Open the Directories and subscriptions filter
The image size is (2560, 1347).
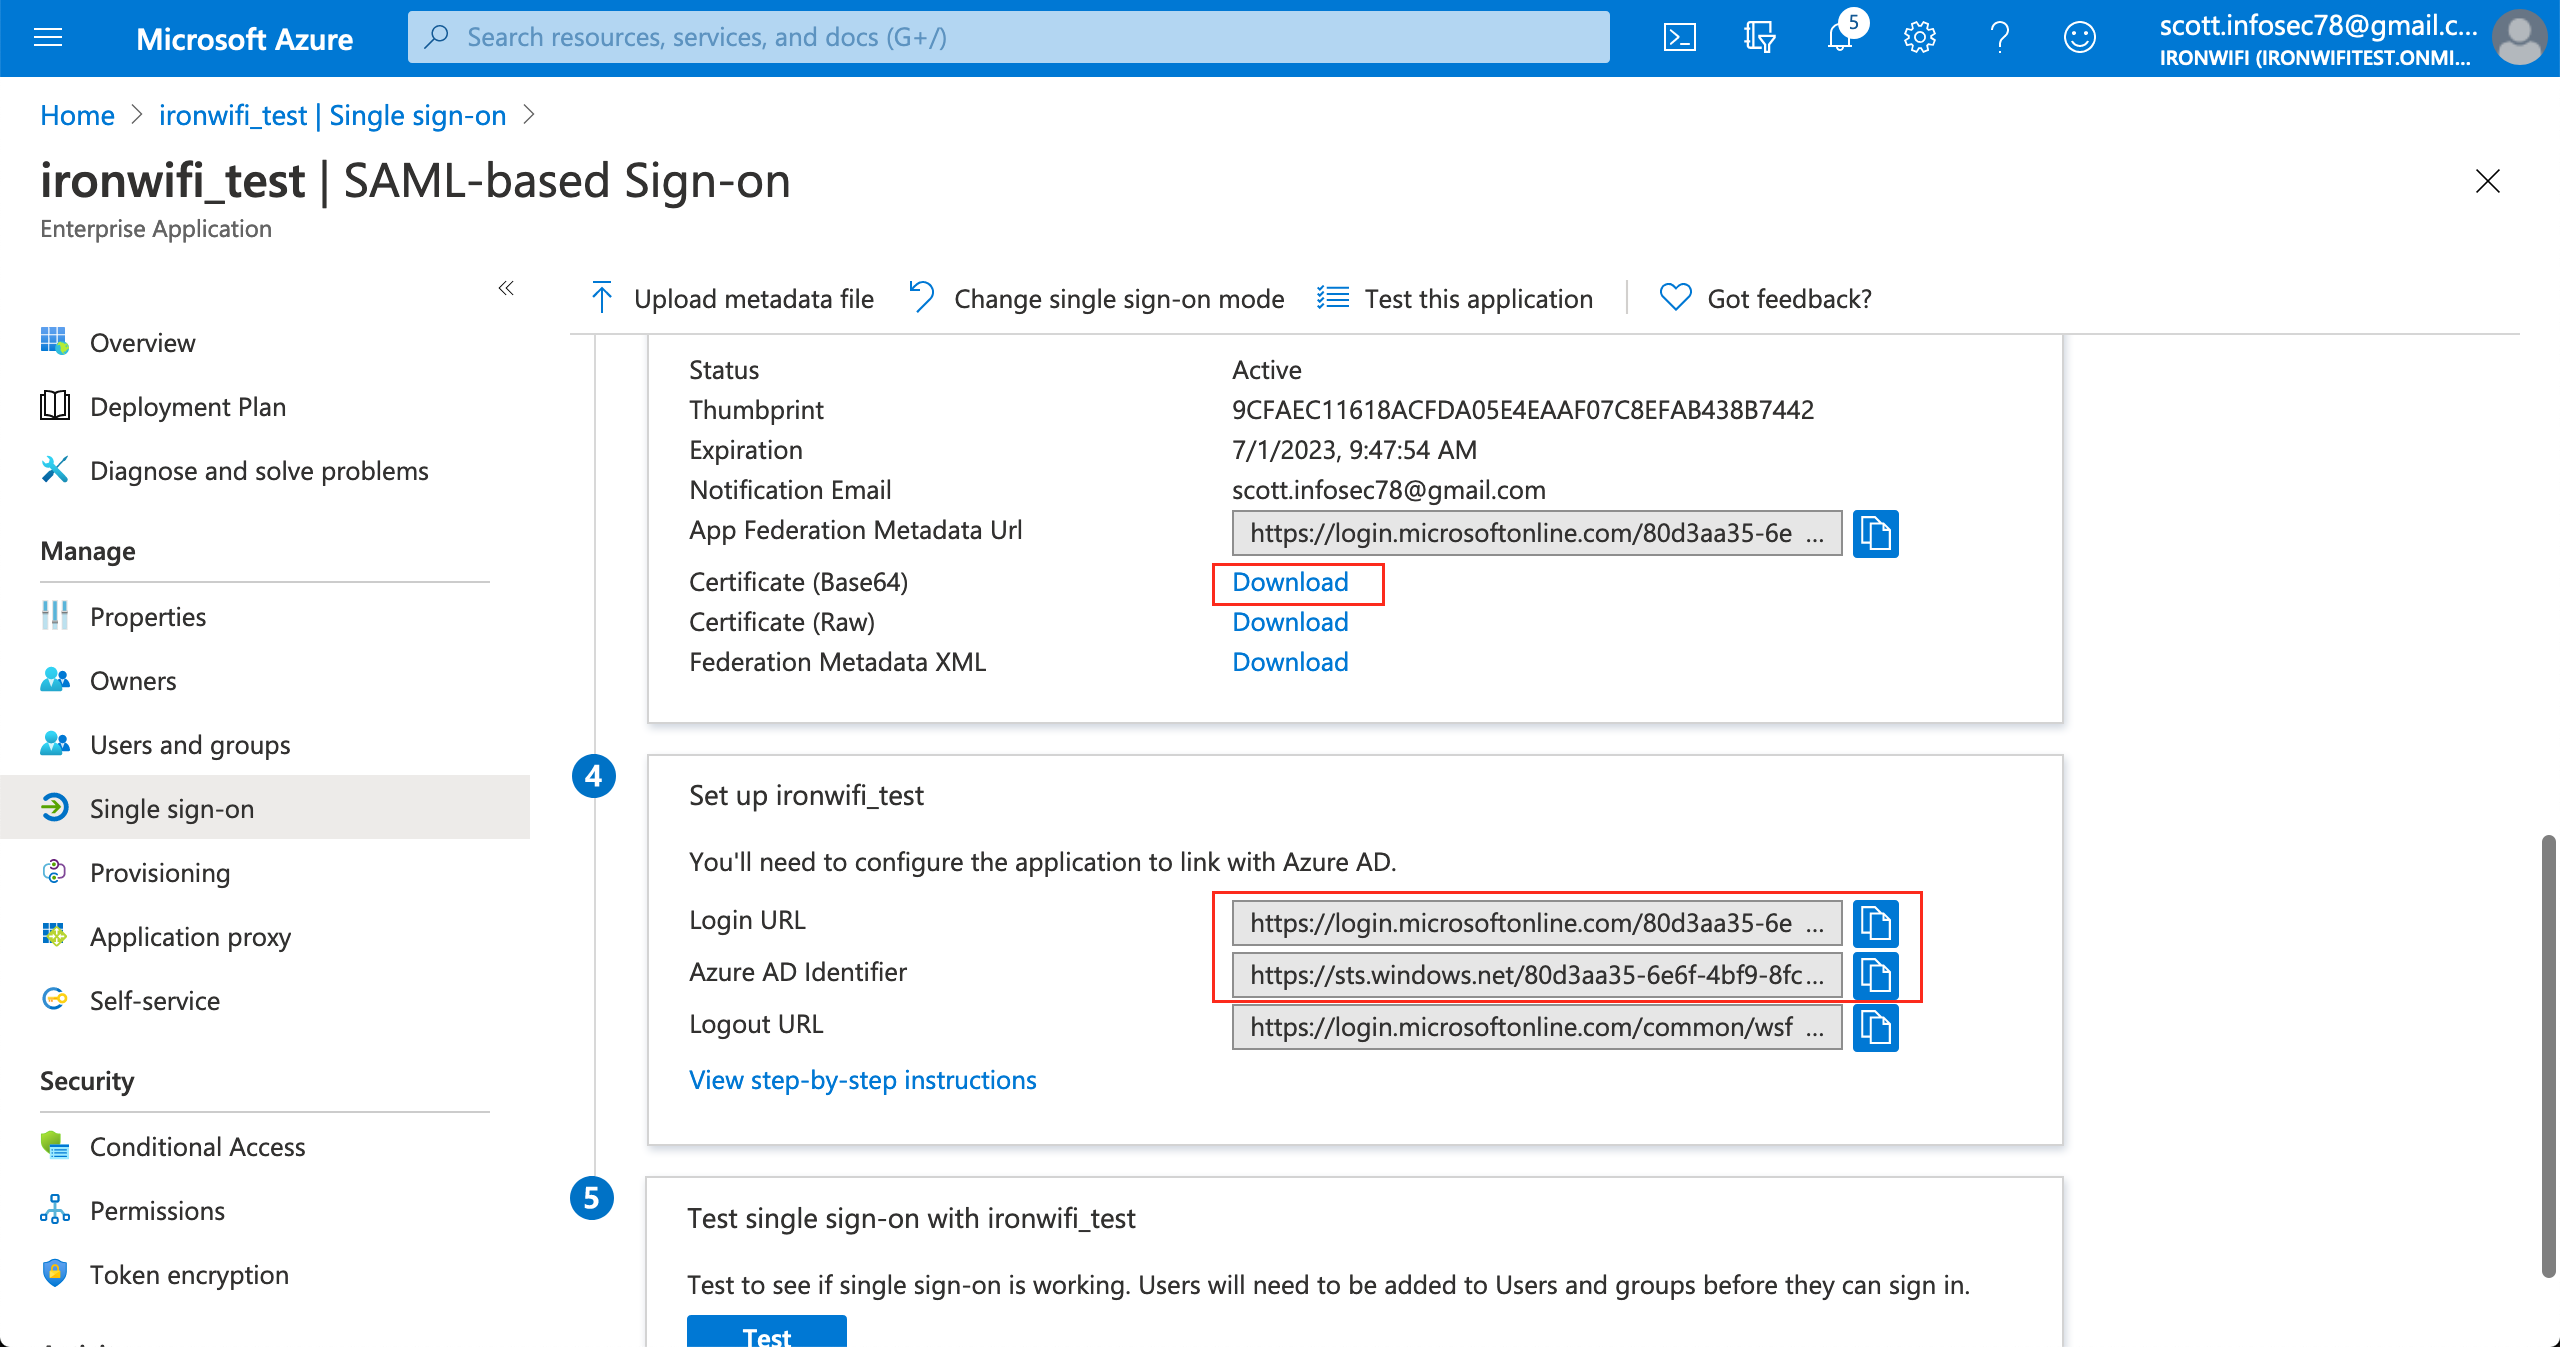pos(1759,37)
